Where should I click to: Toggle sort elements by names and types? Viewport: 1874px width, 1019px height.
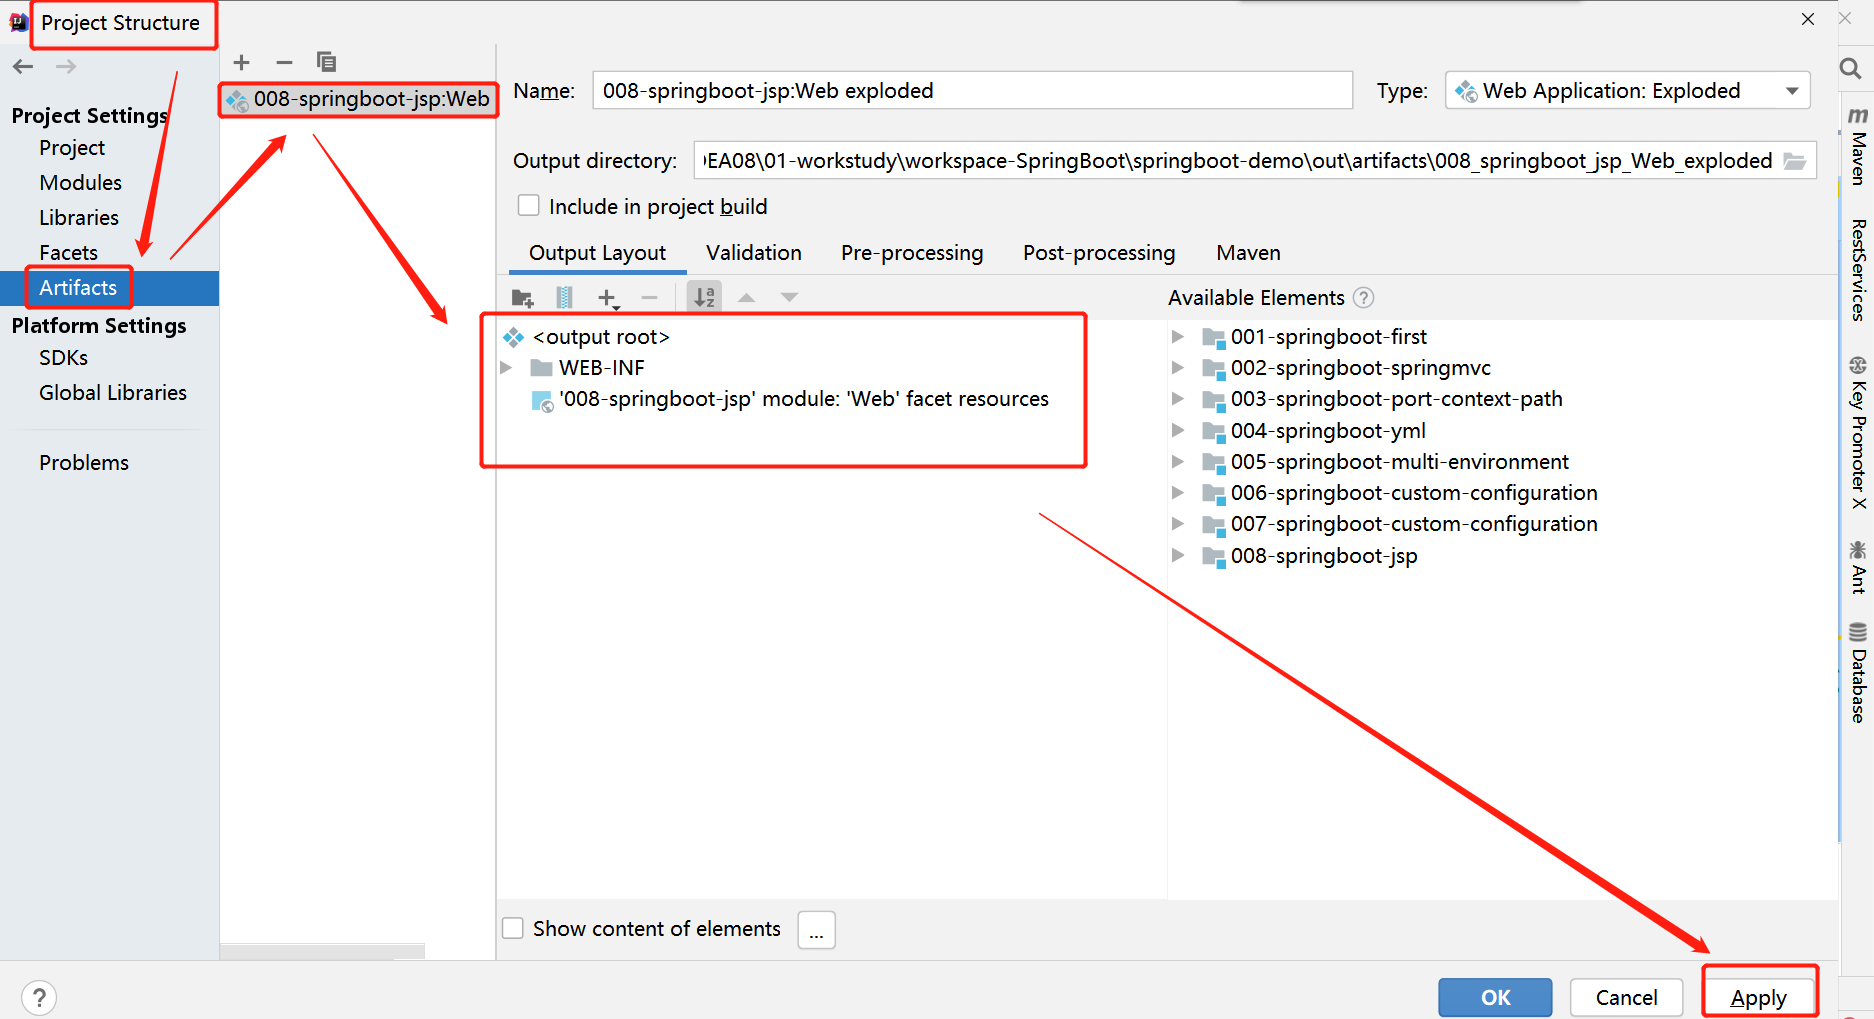click(x=705, y=297)
